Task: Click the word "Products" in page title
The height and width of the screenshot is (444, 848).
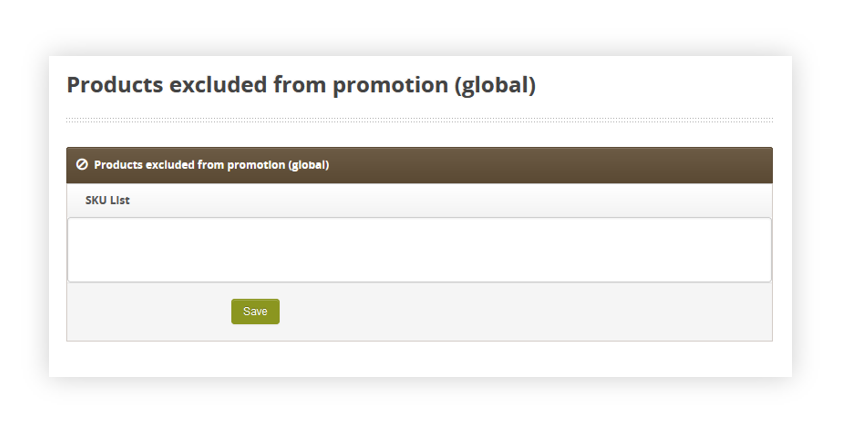Action: tap(115, 85)
